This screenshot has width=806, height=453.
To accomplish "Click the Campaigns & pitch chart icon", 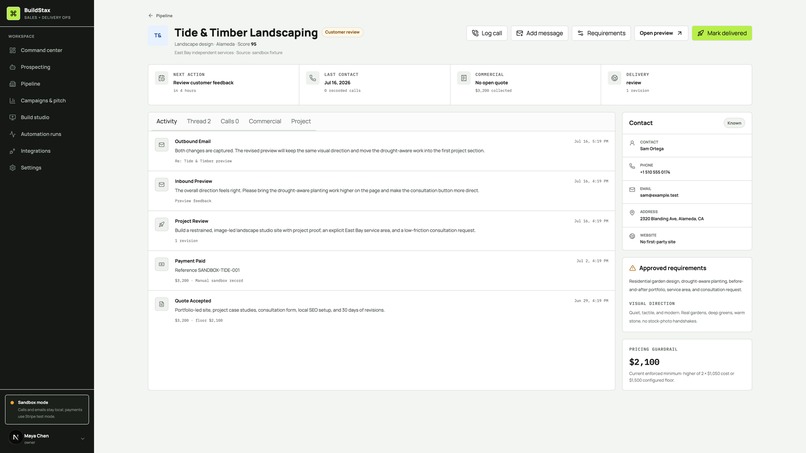I will pyautogui.click(x=12, y=101).
